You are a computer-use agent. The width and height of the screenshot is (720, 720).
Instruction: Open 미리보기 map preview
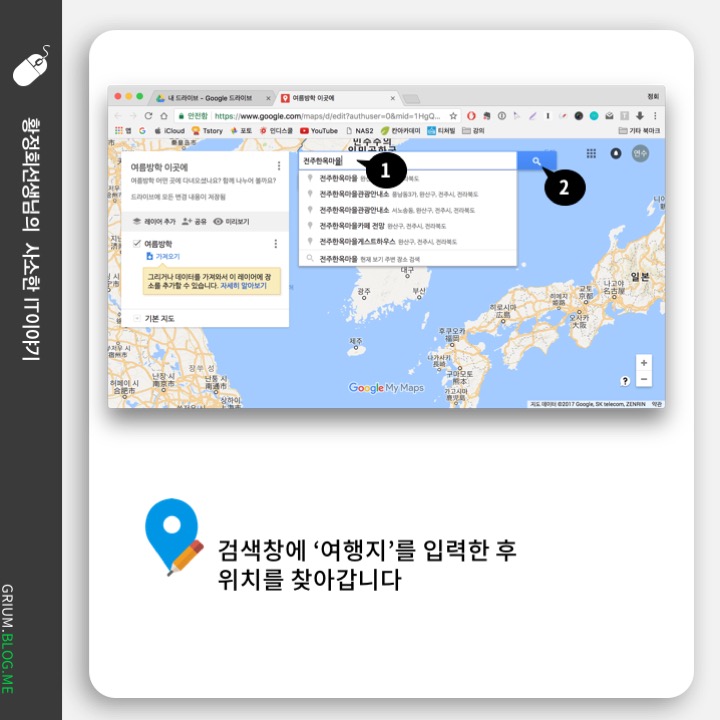[231, 221]
